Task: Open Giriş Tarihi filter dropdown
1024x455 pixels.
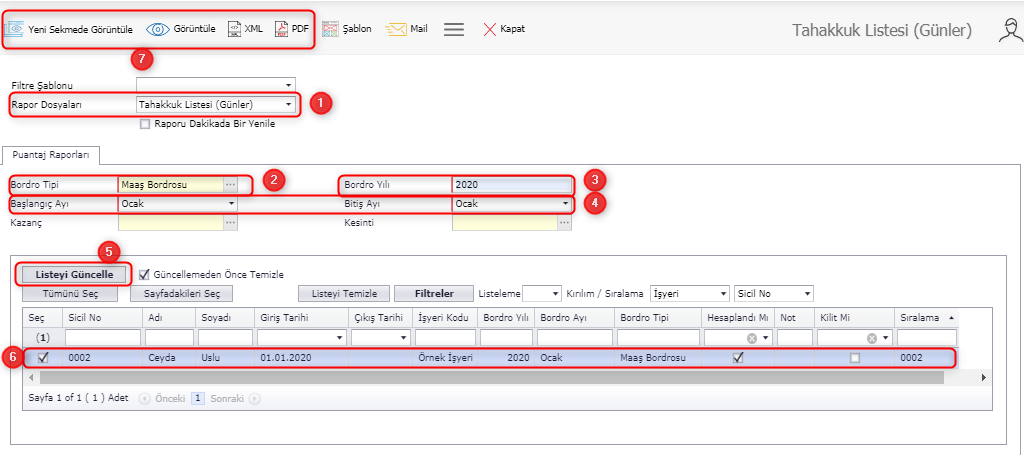Action: (x=339, y=338)
